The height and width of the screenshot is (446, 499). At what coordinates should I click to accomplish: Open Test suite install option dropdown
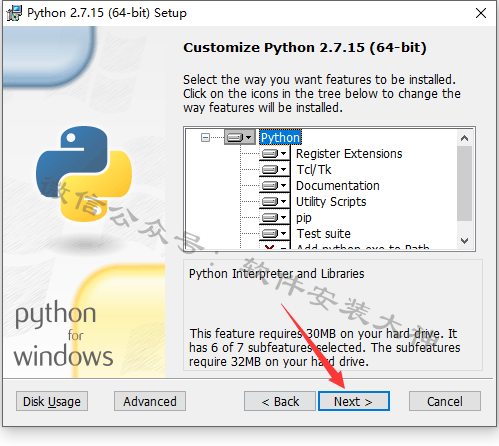[x=274, y=233]
